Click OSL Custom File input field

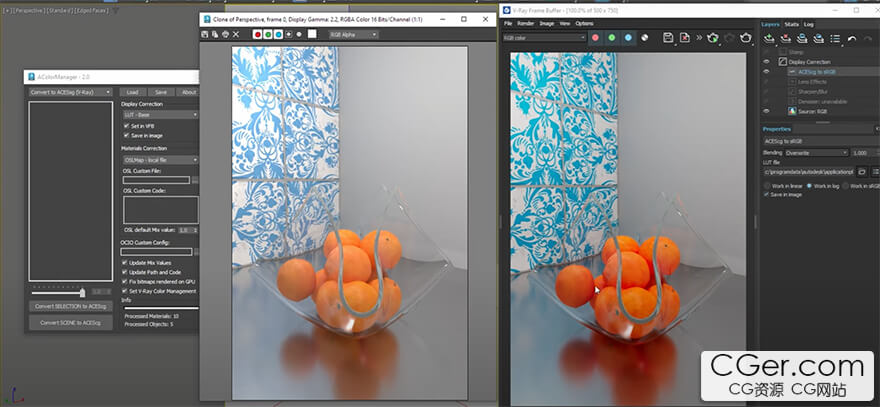pos(157,180)
